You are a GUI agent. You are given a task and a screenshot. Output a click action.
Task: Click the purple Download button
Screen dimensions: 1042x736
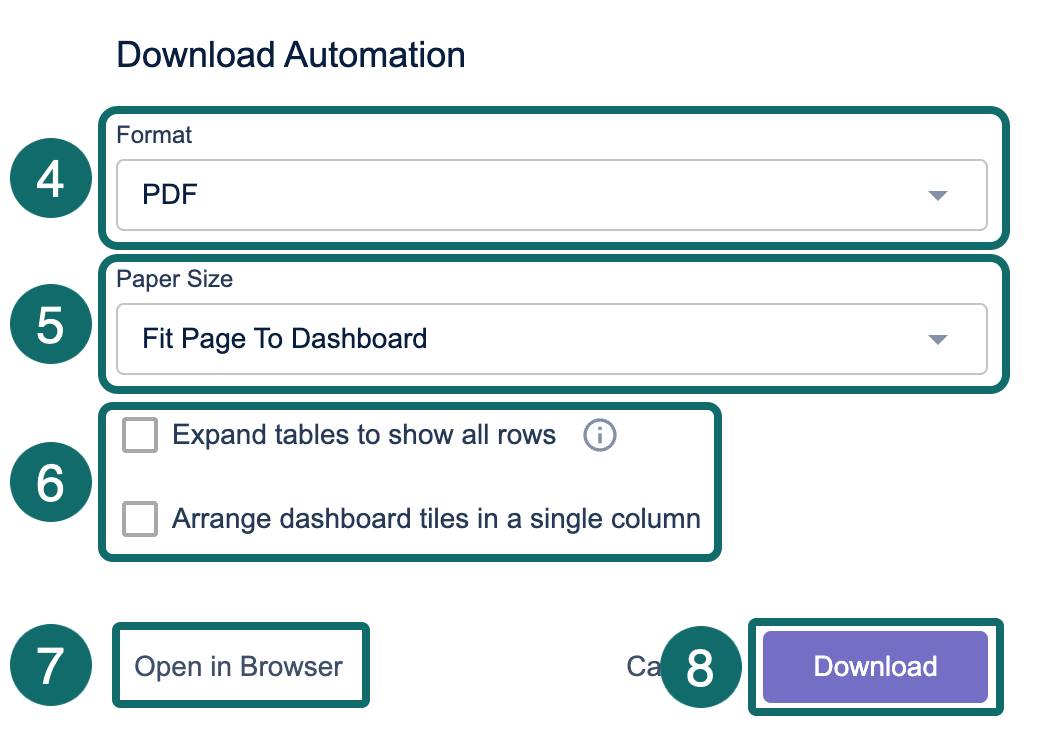[875, 666]
